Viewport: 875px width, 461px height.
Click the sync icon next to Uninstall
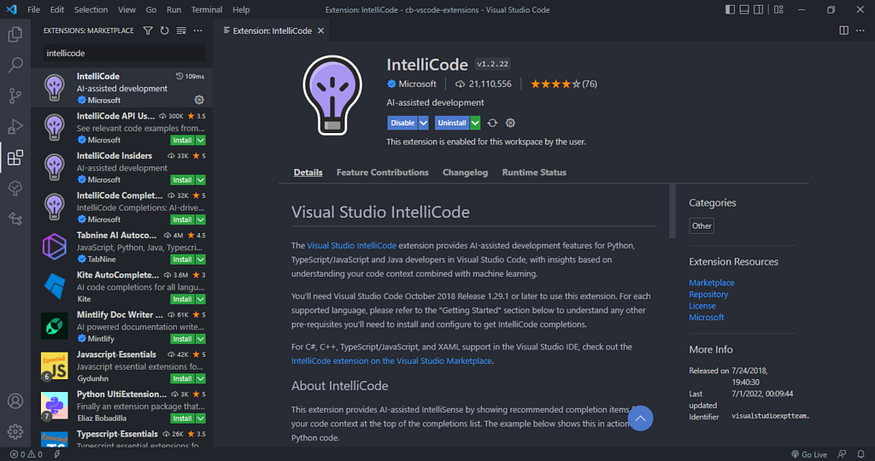(x=492, y=122)
